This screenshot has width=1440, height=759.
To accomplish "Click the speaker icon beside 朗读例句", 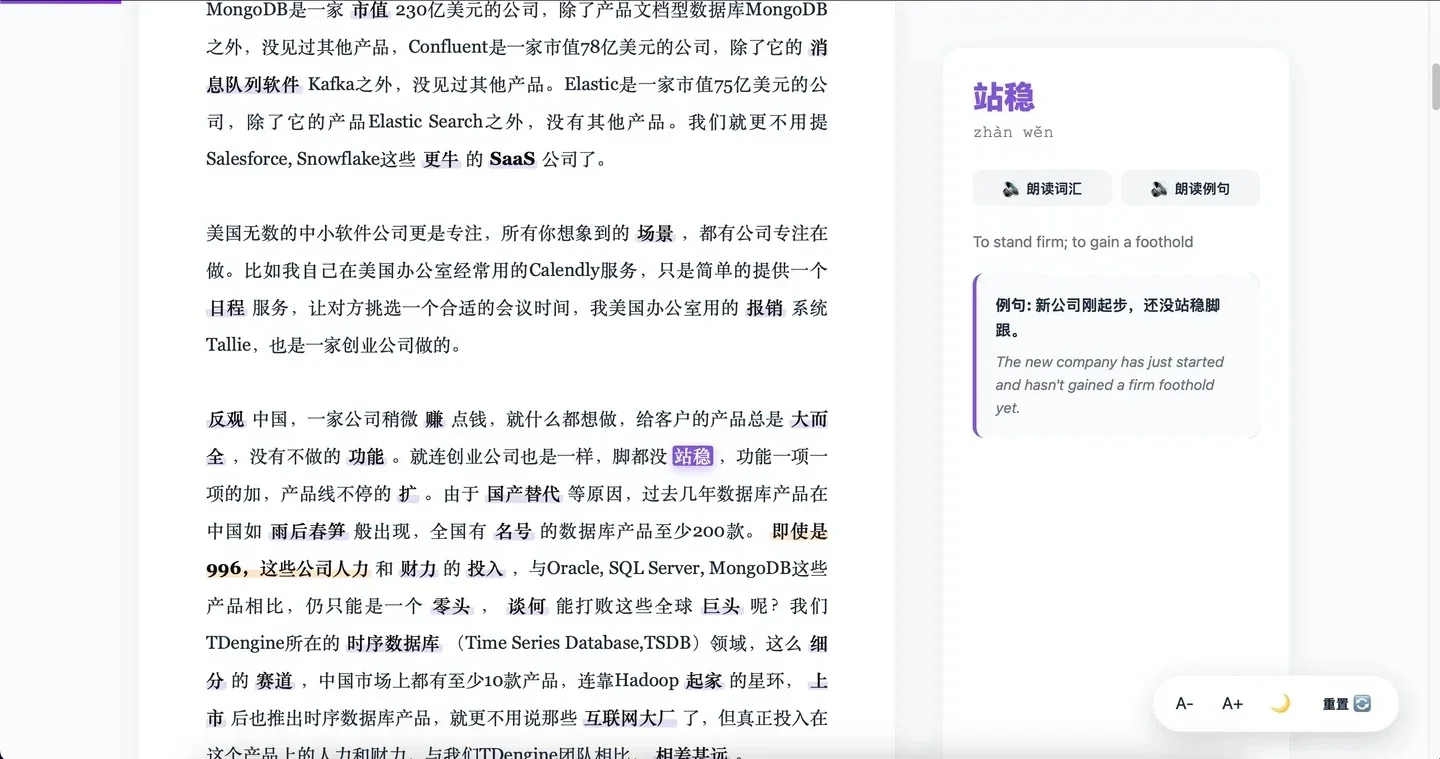I will (1159, 188).
